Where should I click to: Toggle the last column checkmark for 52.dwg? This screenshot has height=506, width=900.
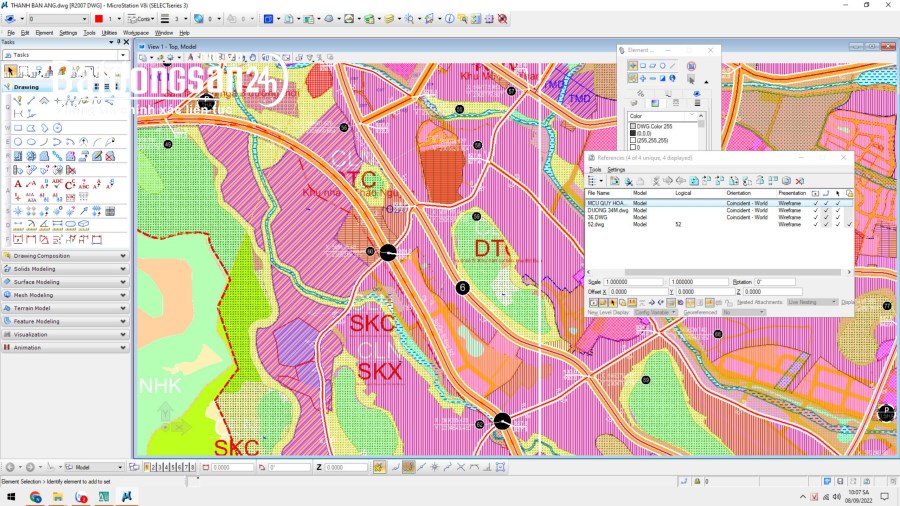(849, 224)
